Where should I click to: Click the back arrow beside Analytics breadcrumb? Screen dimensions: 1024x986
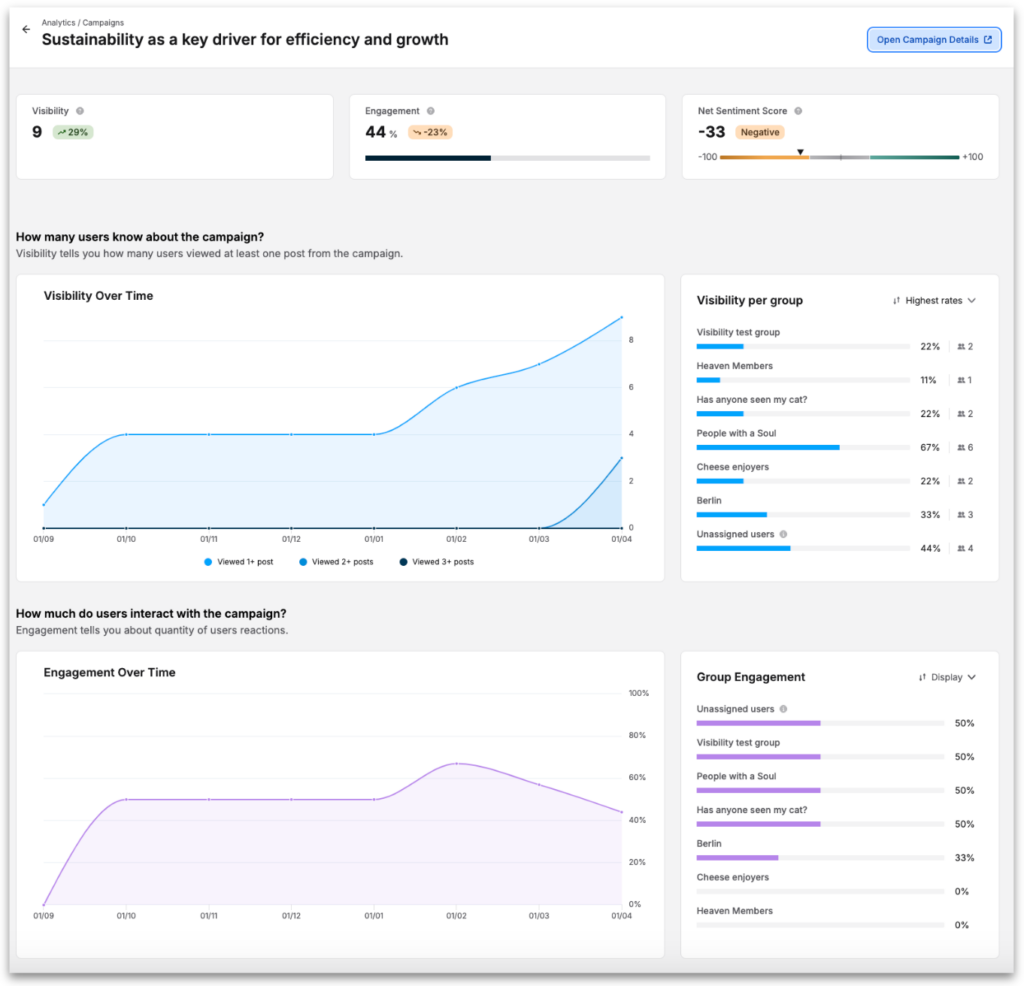(26, 29)
